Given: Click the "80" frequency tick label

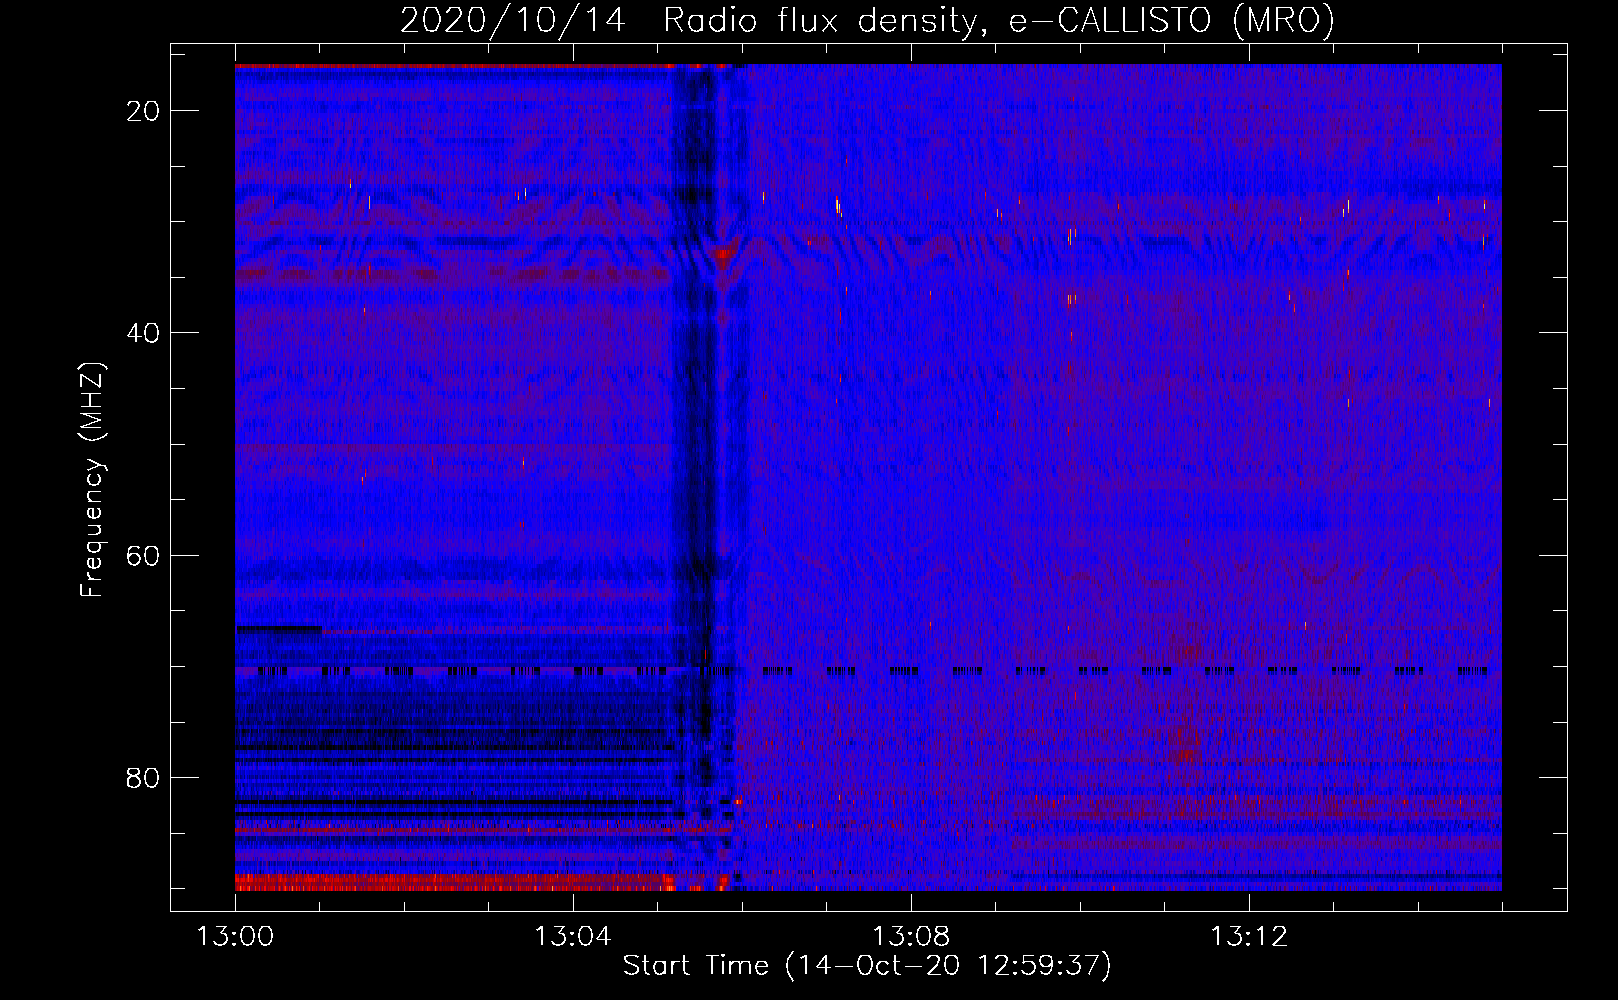Looking at the screenshot, I should click(x=144, y=777).
